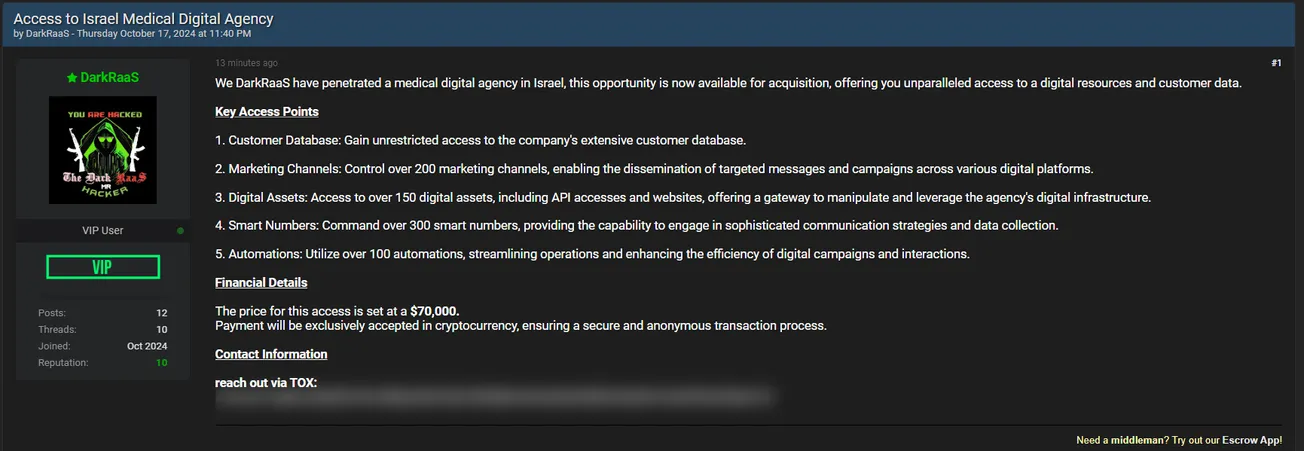1304x451 pixels.
Task: Click the Posts count 12
Action: pos(161,313)
